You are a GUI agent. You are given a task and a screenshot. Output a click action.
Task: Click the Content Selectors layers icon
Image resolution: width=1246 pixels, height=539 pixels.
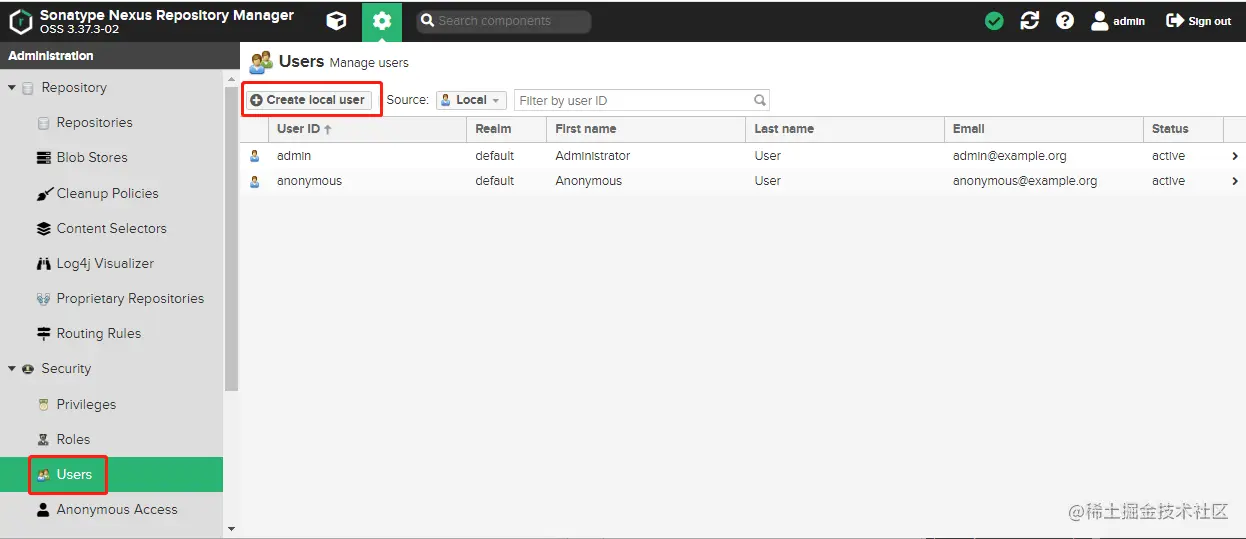43,228
